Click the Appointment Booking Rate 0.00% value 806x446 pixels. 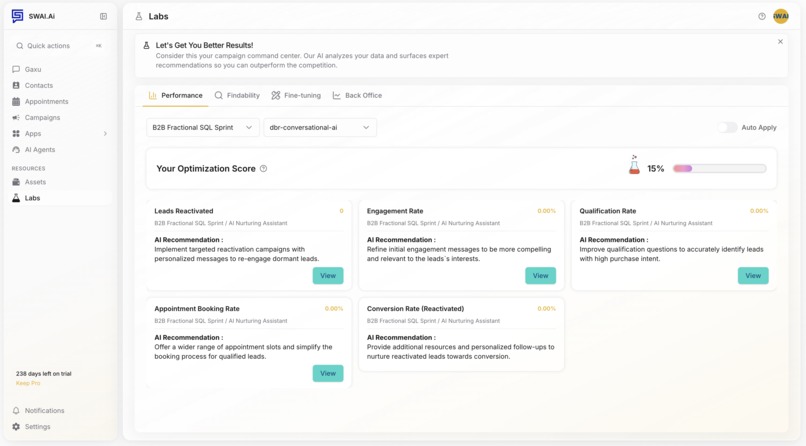coord(334,309)
